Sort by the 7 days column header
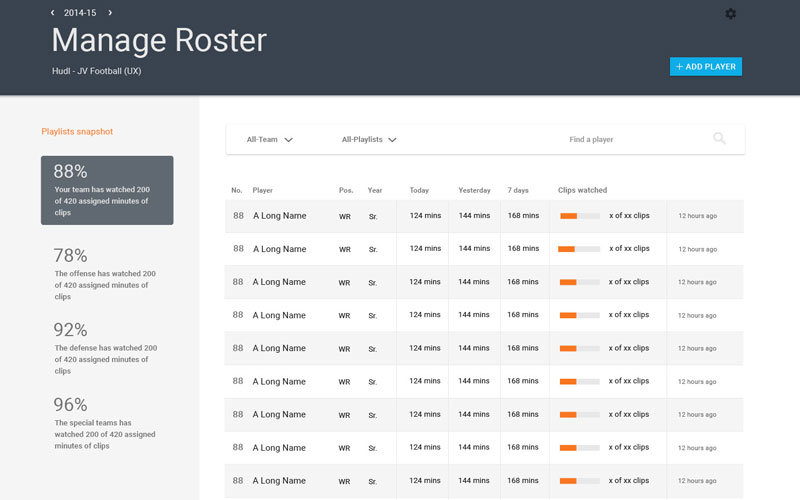Viewport: 800px width, 500px height. [518, 190]
